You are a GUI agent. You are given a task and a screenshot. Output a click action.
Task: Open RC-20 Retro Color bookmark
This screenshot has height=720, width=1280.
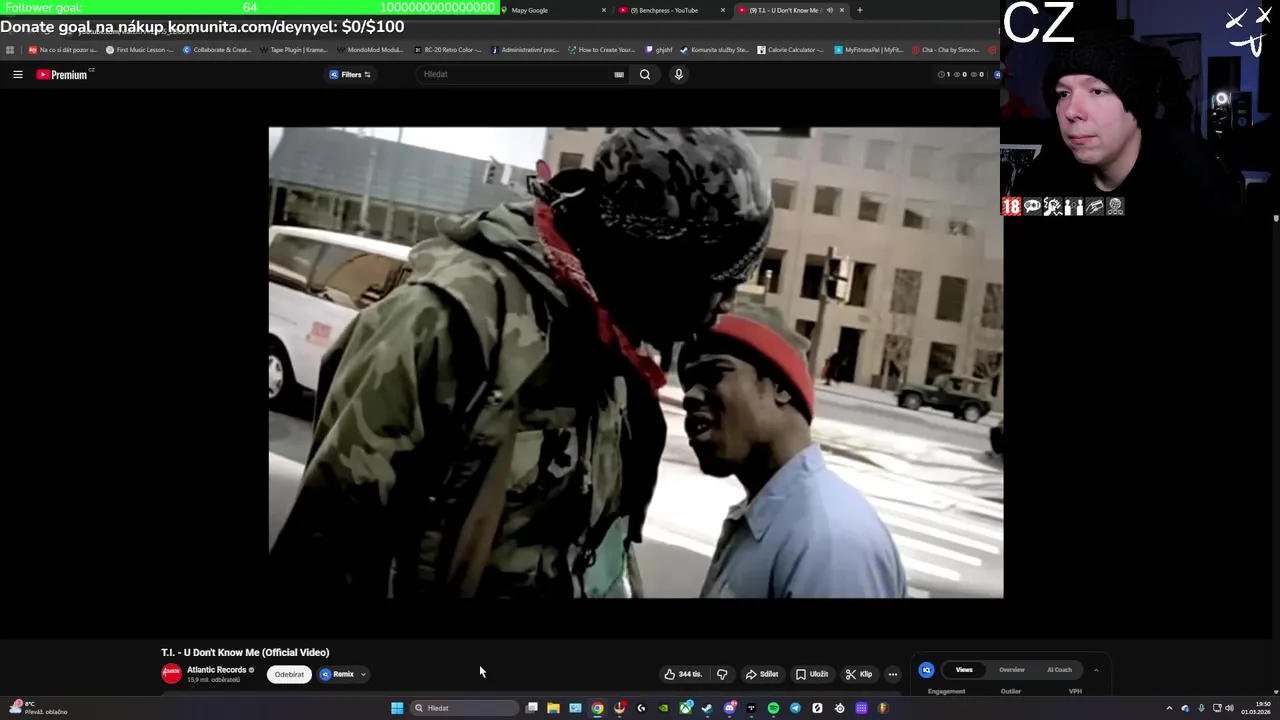(447, 49)
